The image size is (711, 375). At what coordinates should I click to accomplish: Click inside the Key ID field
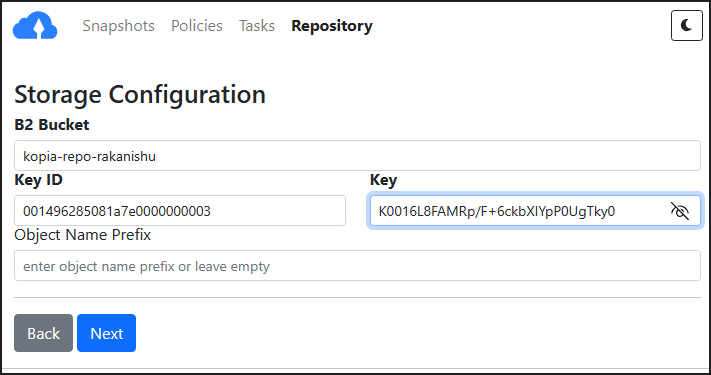[x=180, y=210]
